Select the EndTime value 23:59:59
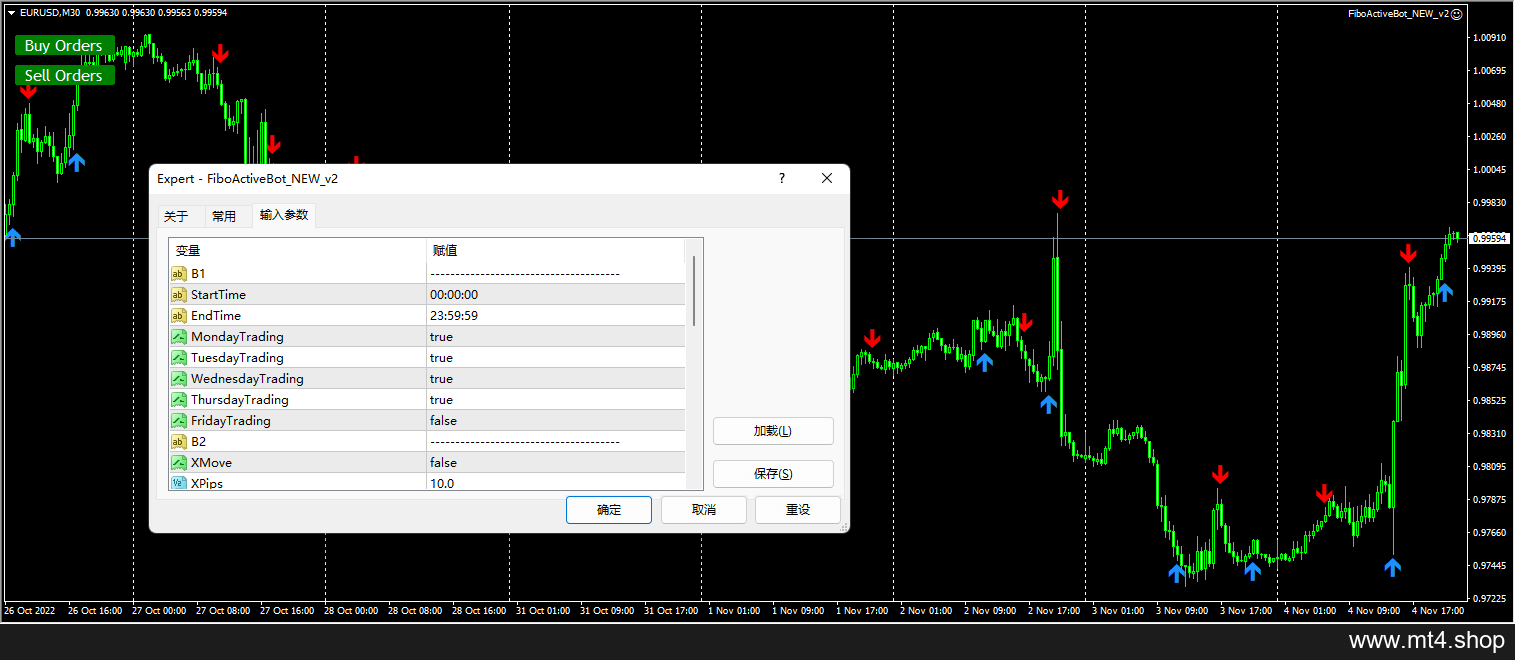1515x660 pixels. click(454, 316)
